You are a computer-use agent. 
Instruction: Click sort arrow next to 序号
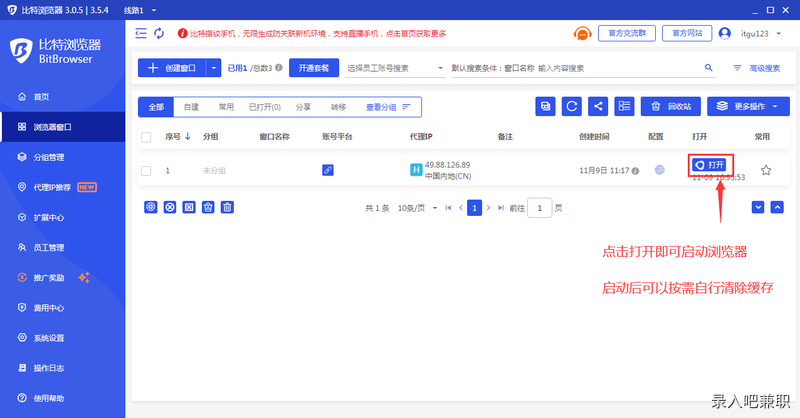(188, 136)
